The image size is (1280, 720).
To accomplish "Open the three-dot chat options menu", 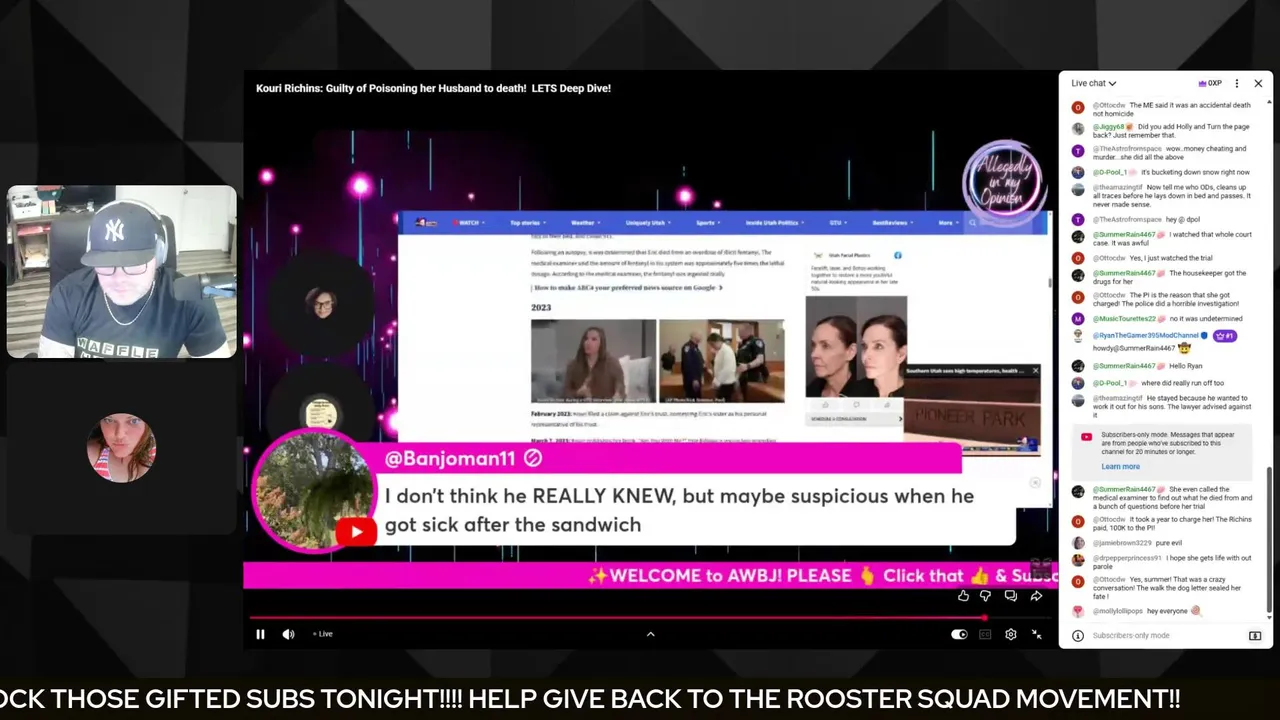I will [1237, 83].
